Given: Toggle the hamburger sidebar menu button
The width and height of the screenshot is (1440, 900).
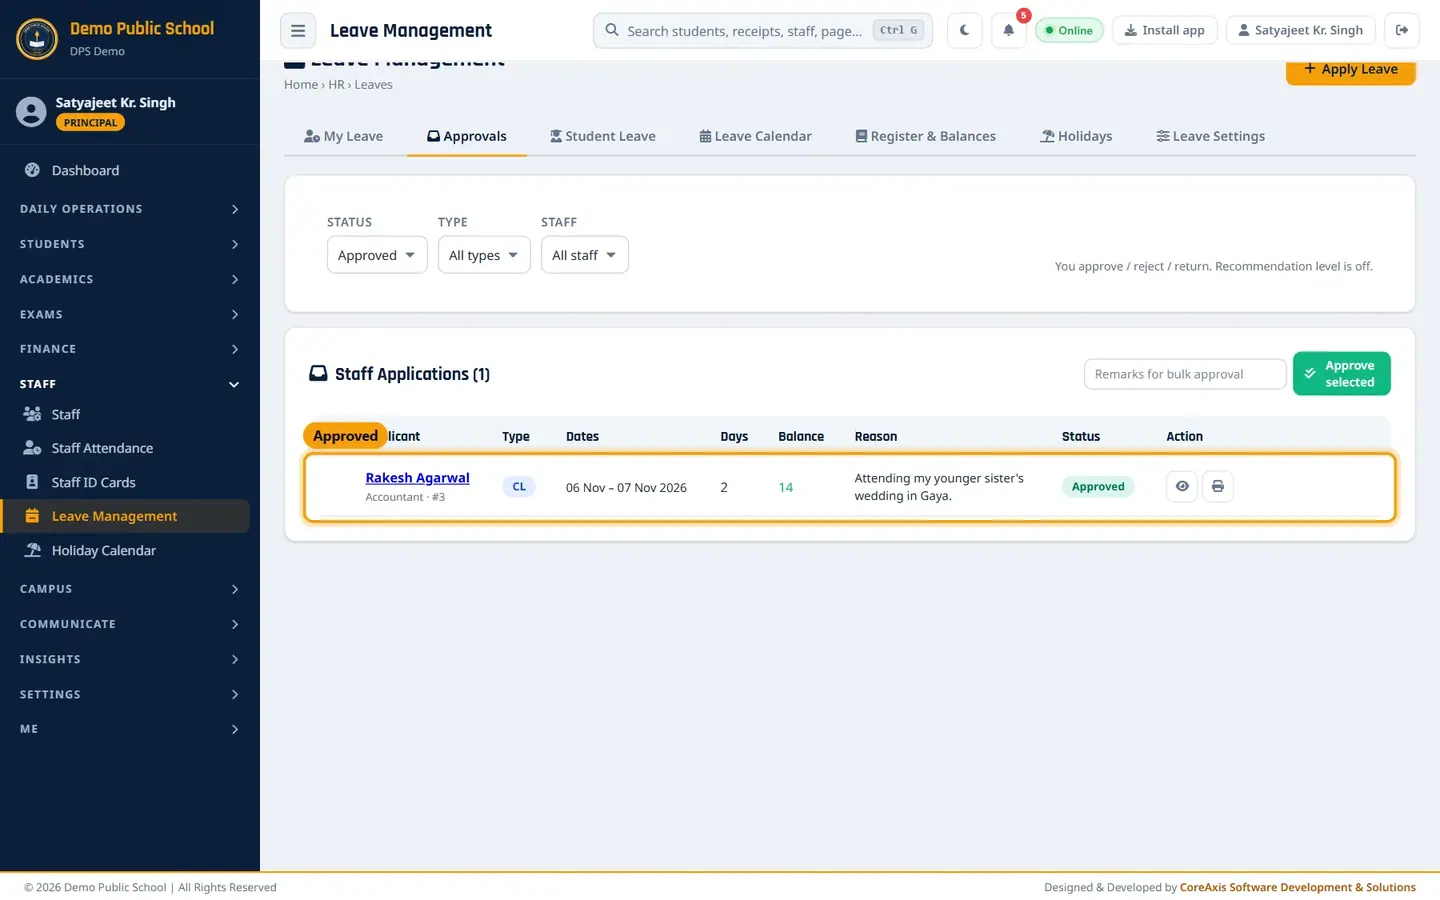Looking at the screenshot, I should 298,30.
